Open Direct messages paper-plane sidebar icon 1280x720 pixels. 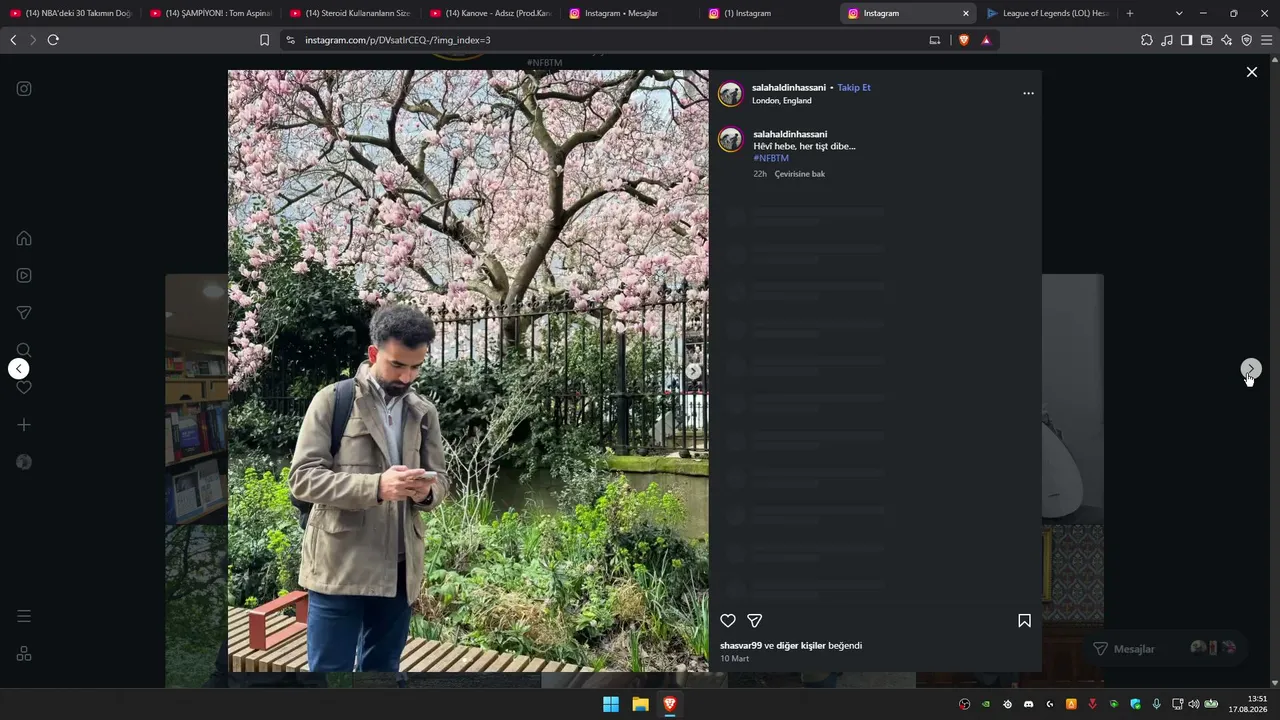click(24, 313)
